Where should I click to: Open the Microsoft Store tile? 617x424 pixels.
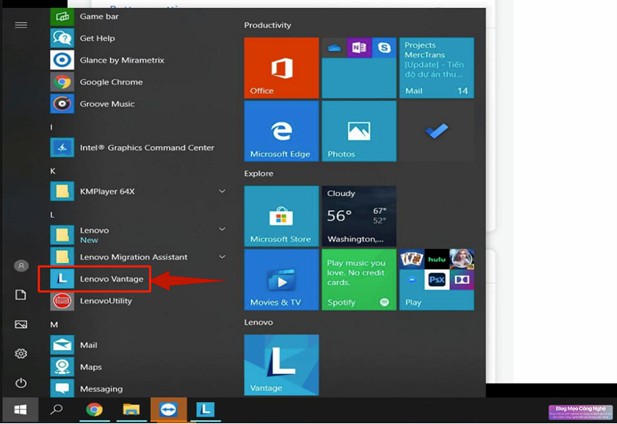click(x=281, y=216)
